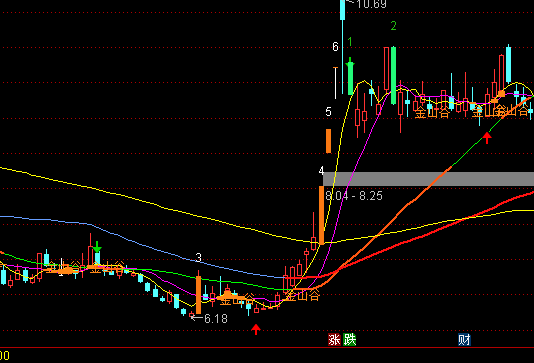This screenshot has width=534, height=363.
Task: Click the gray 8.04 - 8.25 gap band
Action: coord(428,179)
